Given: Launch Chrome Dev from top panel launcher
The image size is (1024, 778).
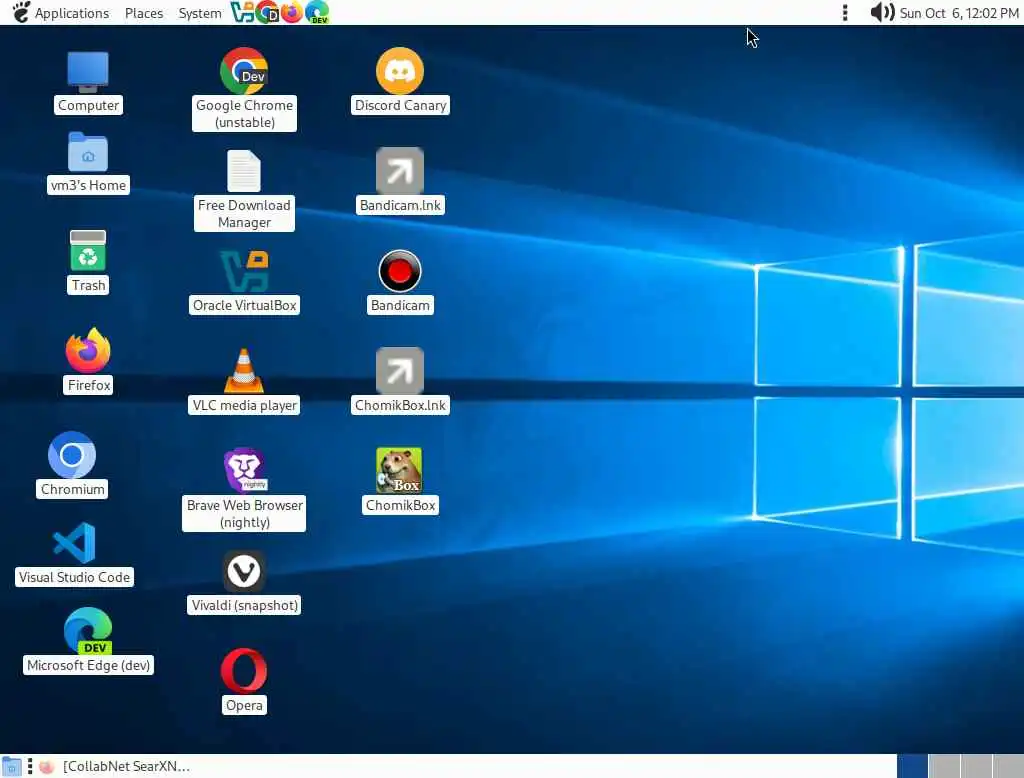Looking at the screenshot, I should [x=267, y=12].
